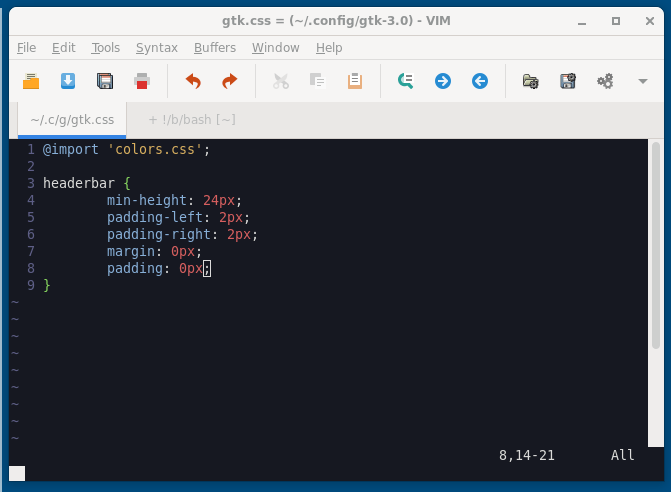Cut selection with the scissors icon
Image resolution: width=671 pixels, height=492 pixels.
pos(281,81)
